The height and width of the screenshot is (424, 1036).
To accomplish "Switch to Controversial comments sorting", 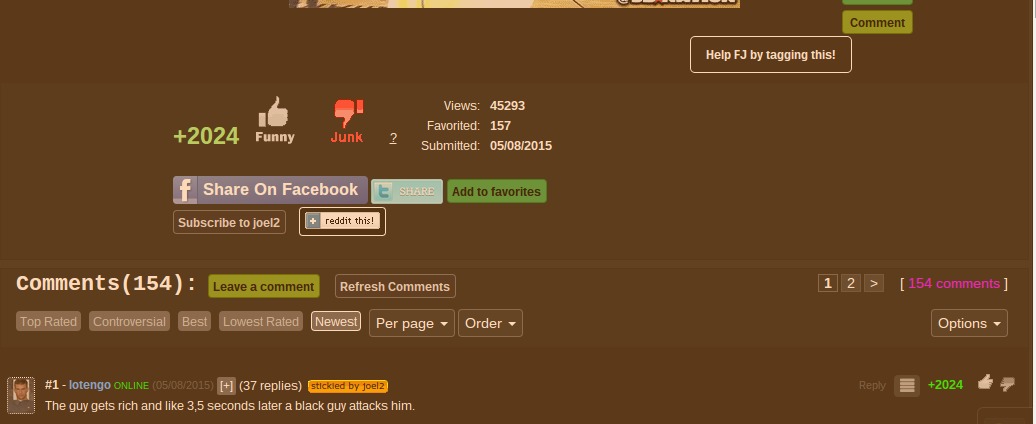I will pos(129,321).
